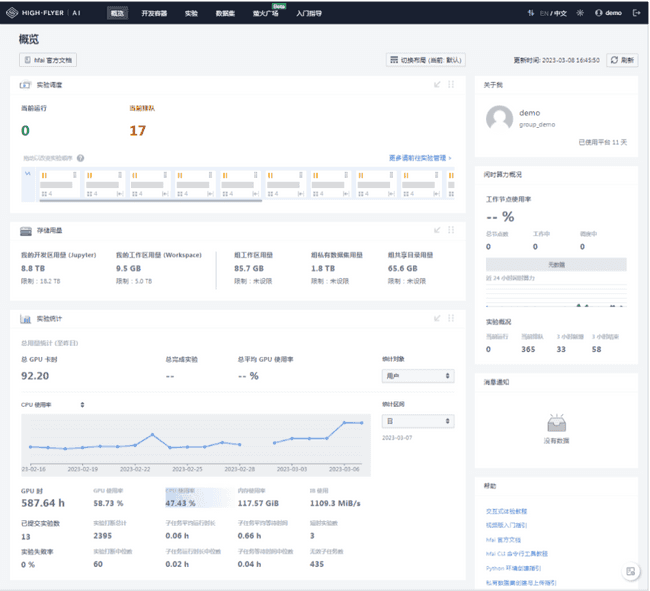Click the 刷新 refresh button

(x=622, y=60)
